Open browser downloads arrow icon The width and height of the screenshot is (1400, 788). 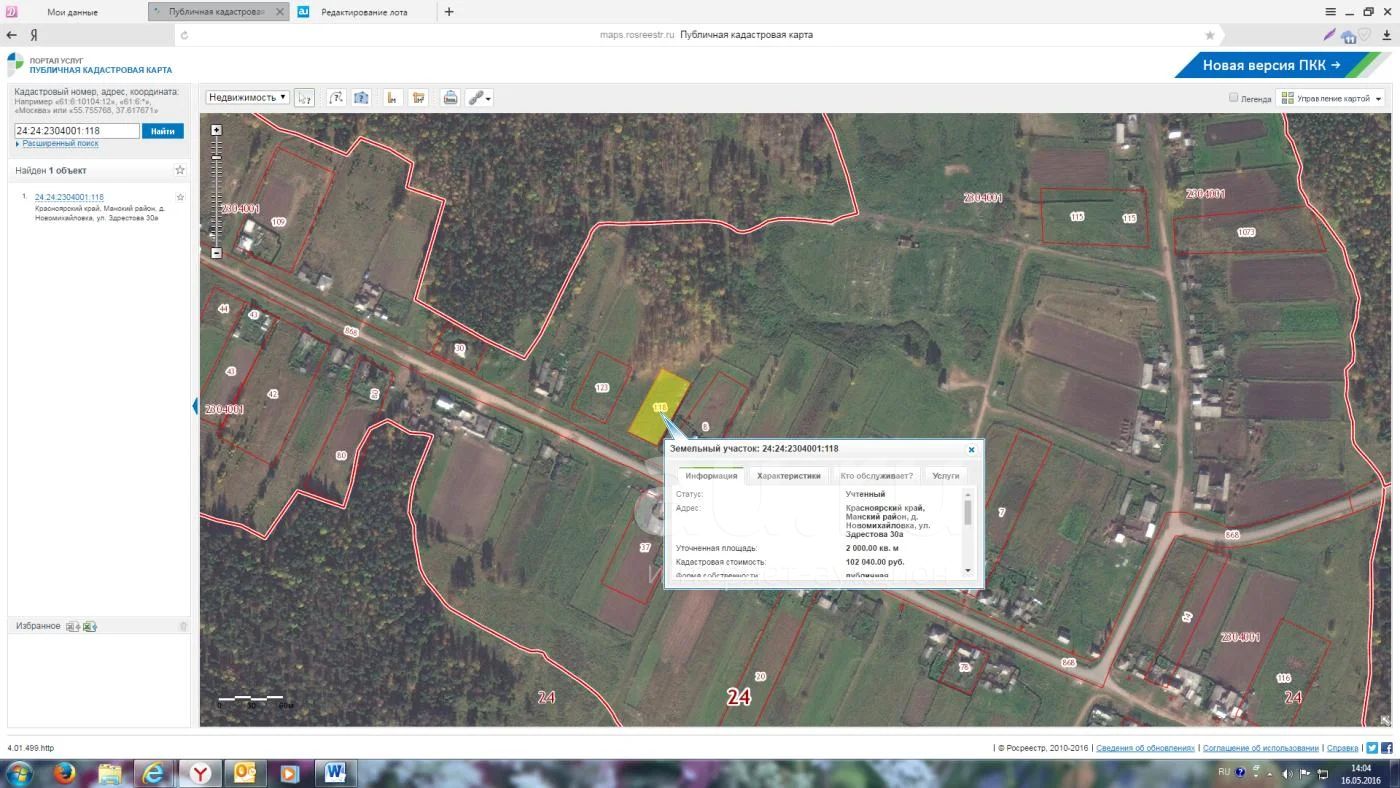coord(1386,35)
